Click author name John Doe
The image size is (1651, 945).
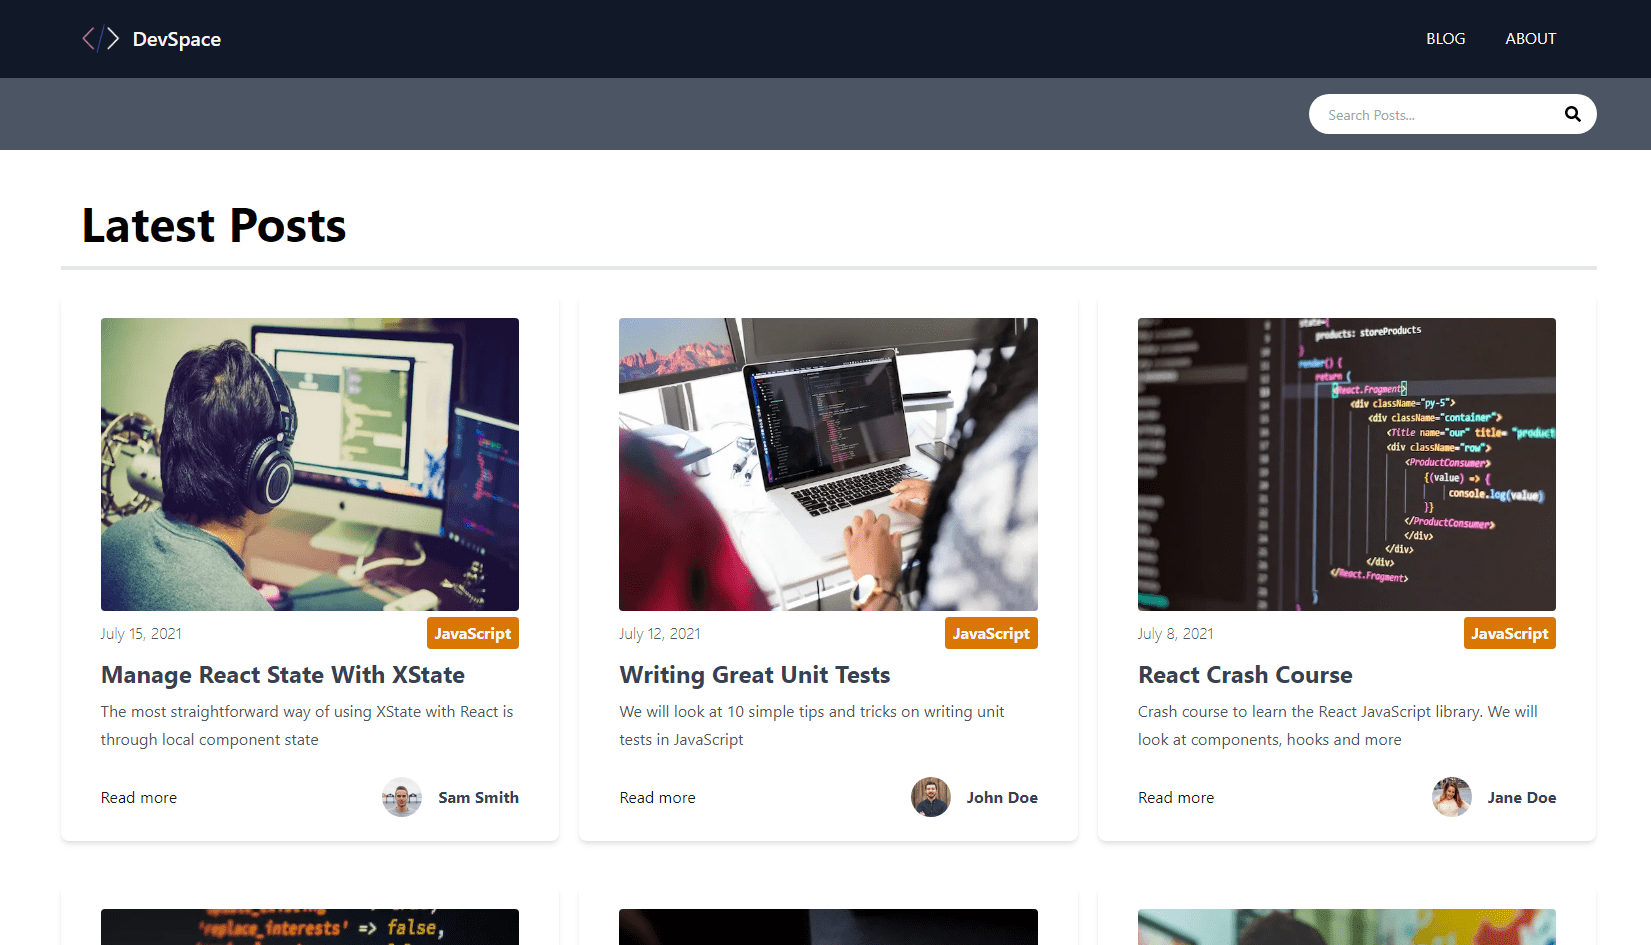click(x=1002, y=797)
